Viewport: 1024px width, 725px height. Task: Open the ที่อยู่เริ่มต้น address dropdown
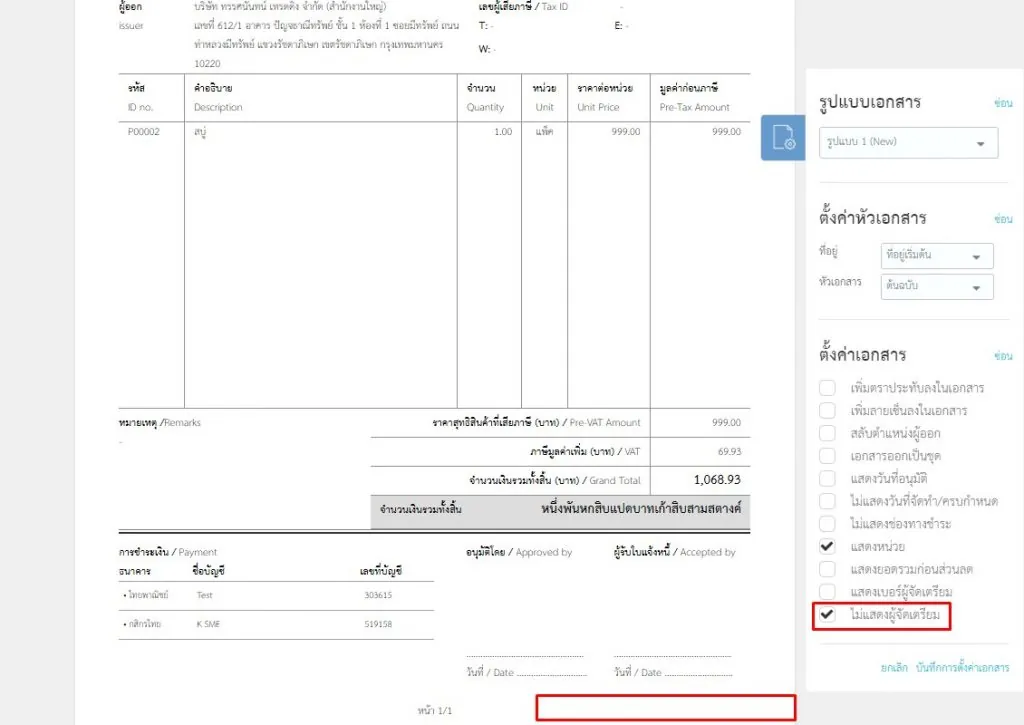pos(936,255)
